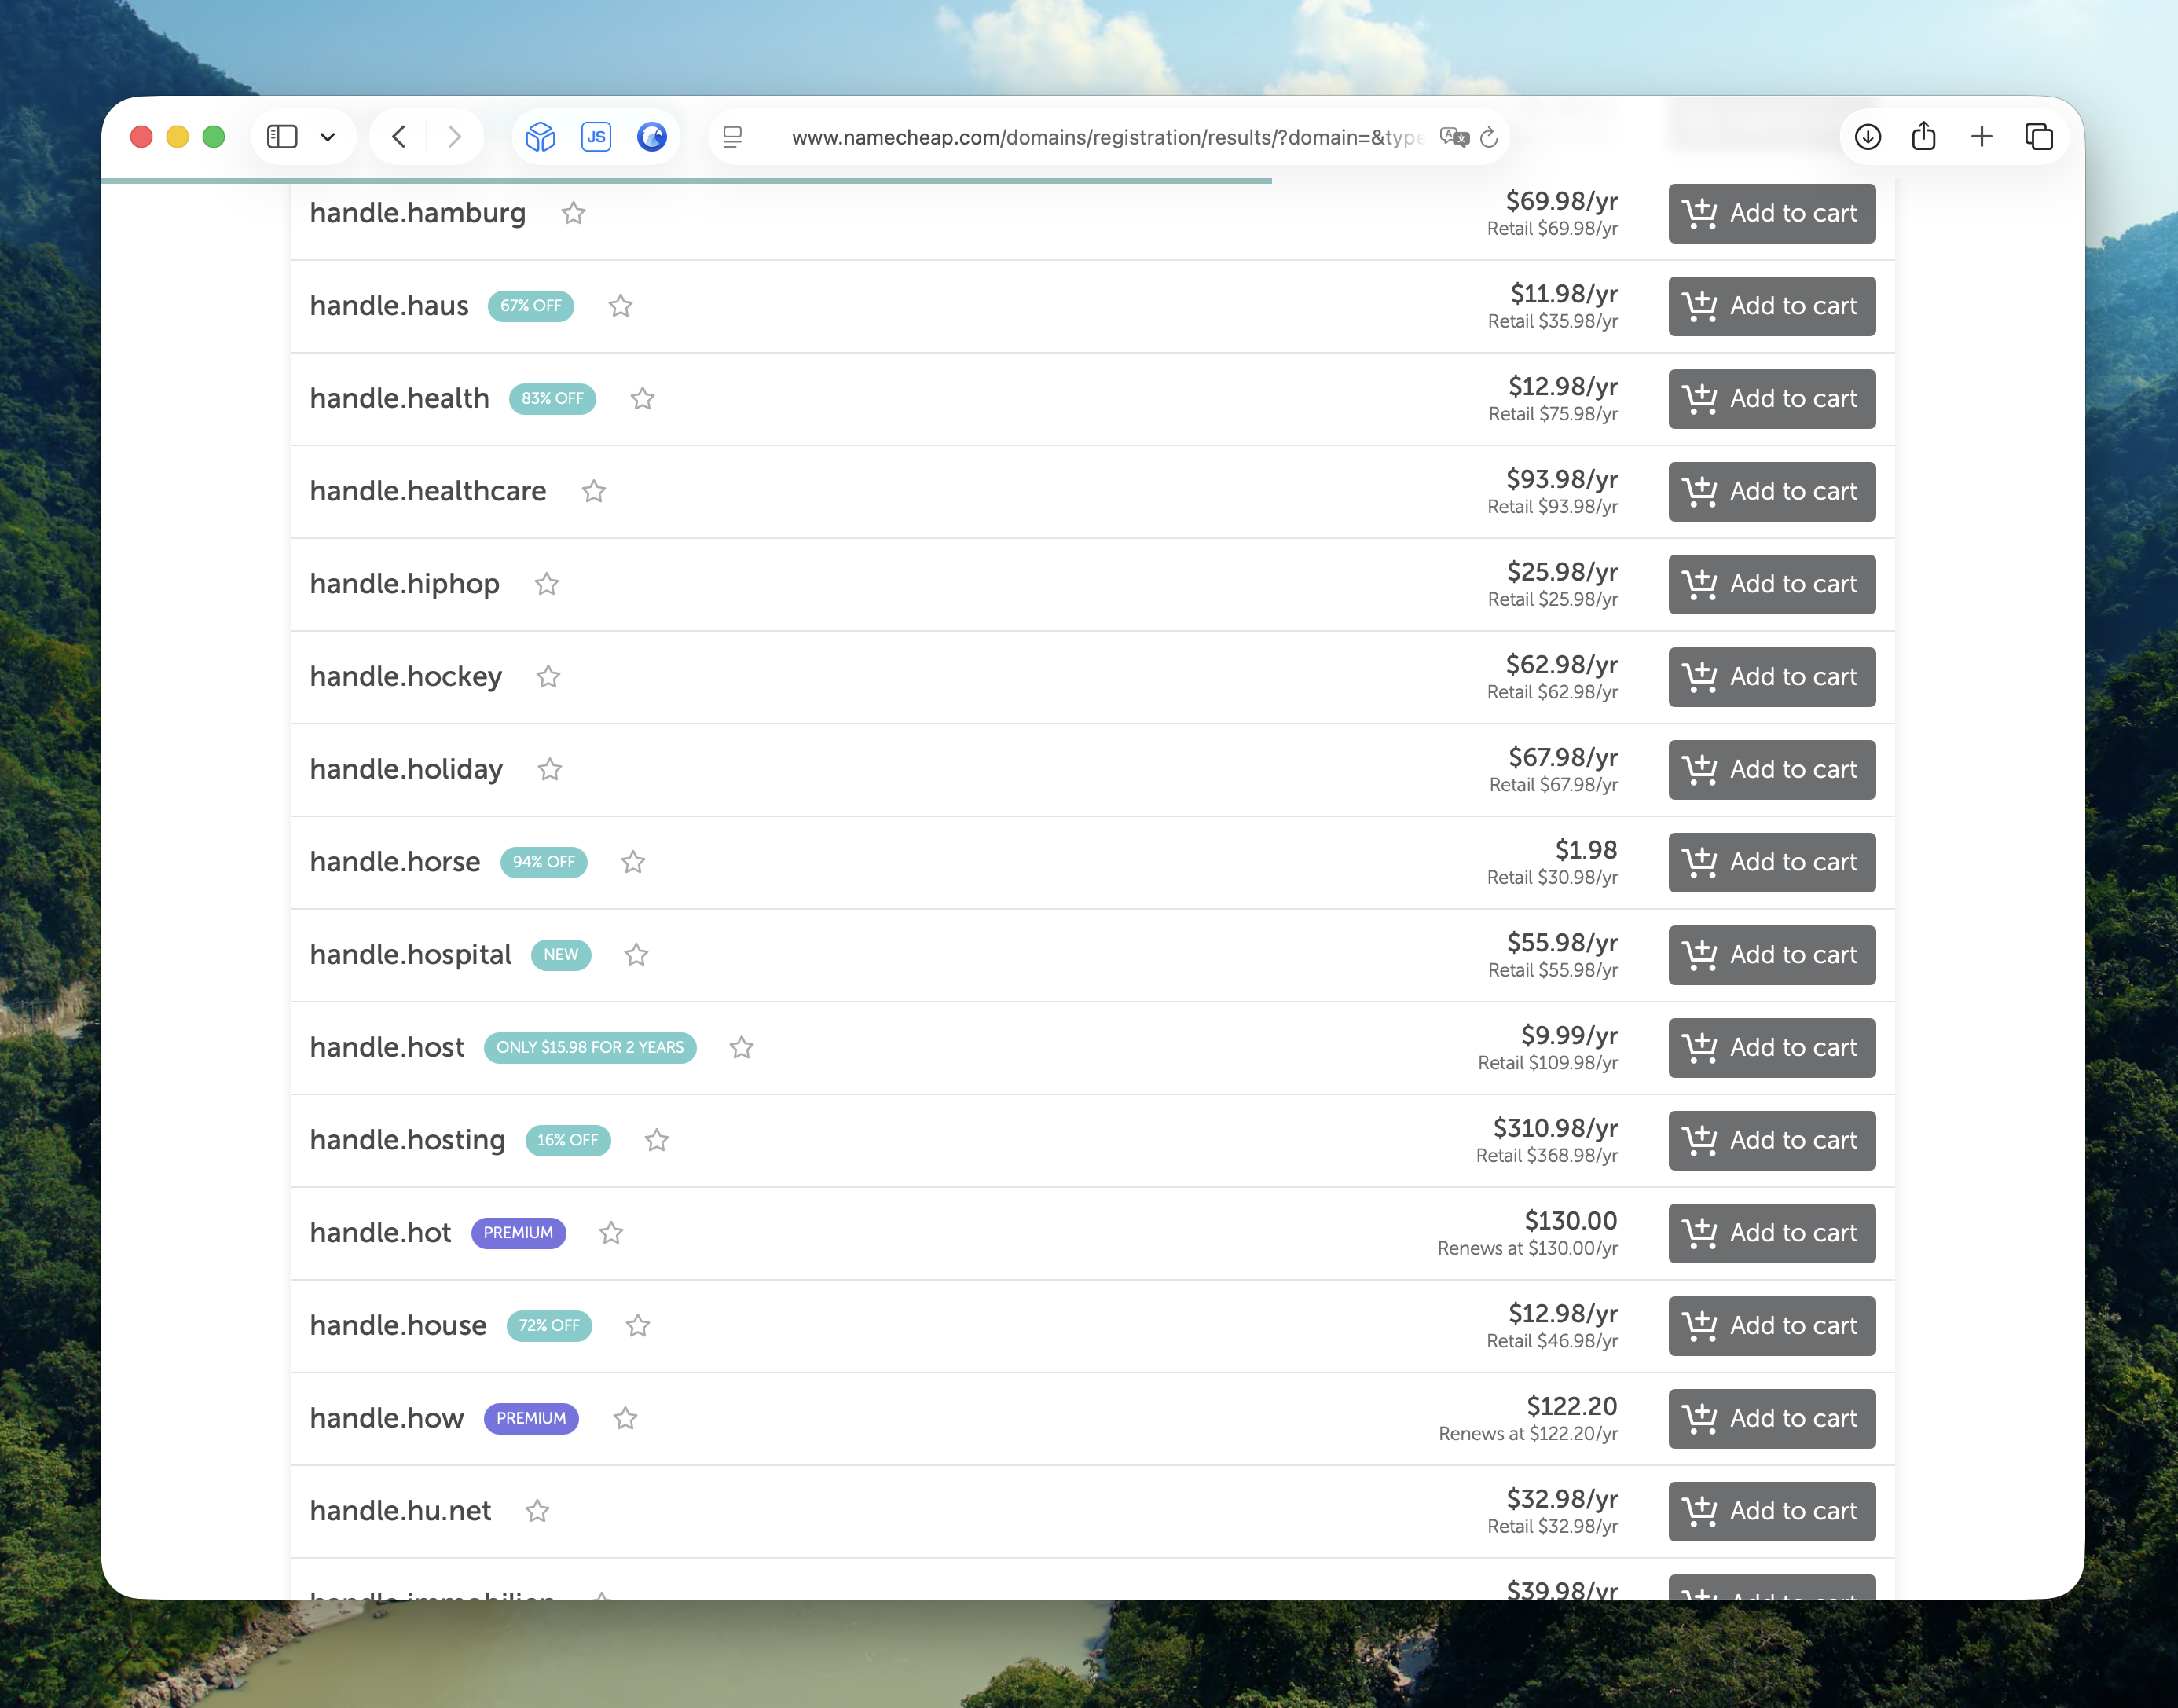Go back to the previous page
The image size is (2178, 1708).
point(399,137)
